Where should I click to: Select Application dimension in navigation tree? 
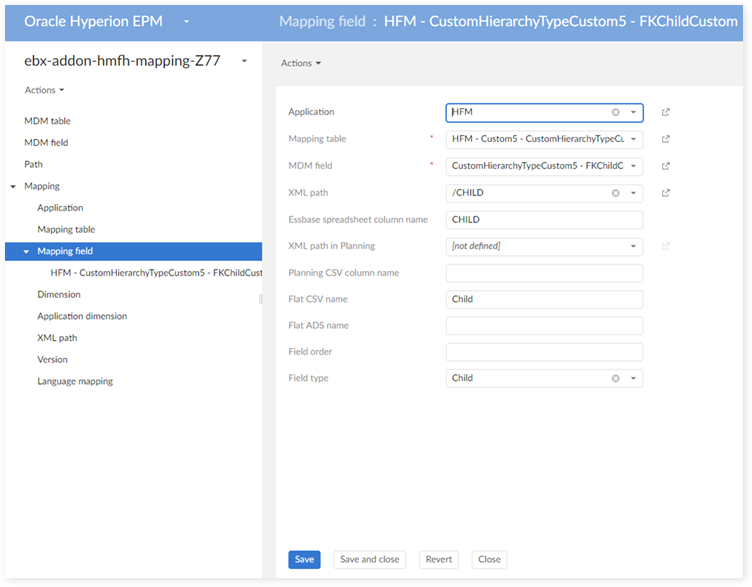coord(82,316)
